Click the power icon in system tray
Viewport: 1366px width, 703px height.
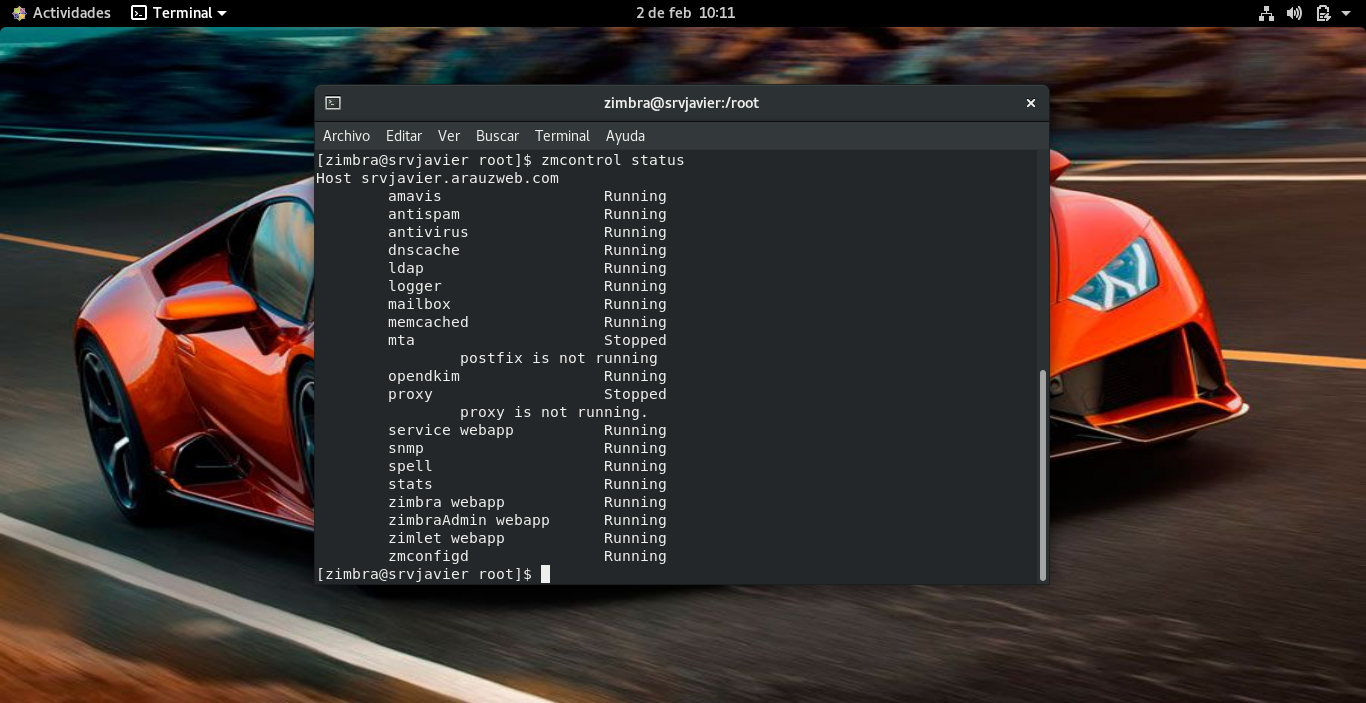point(1323,13)
